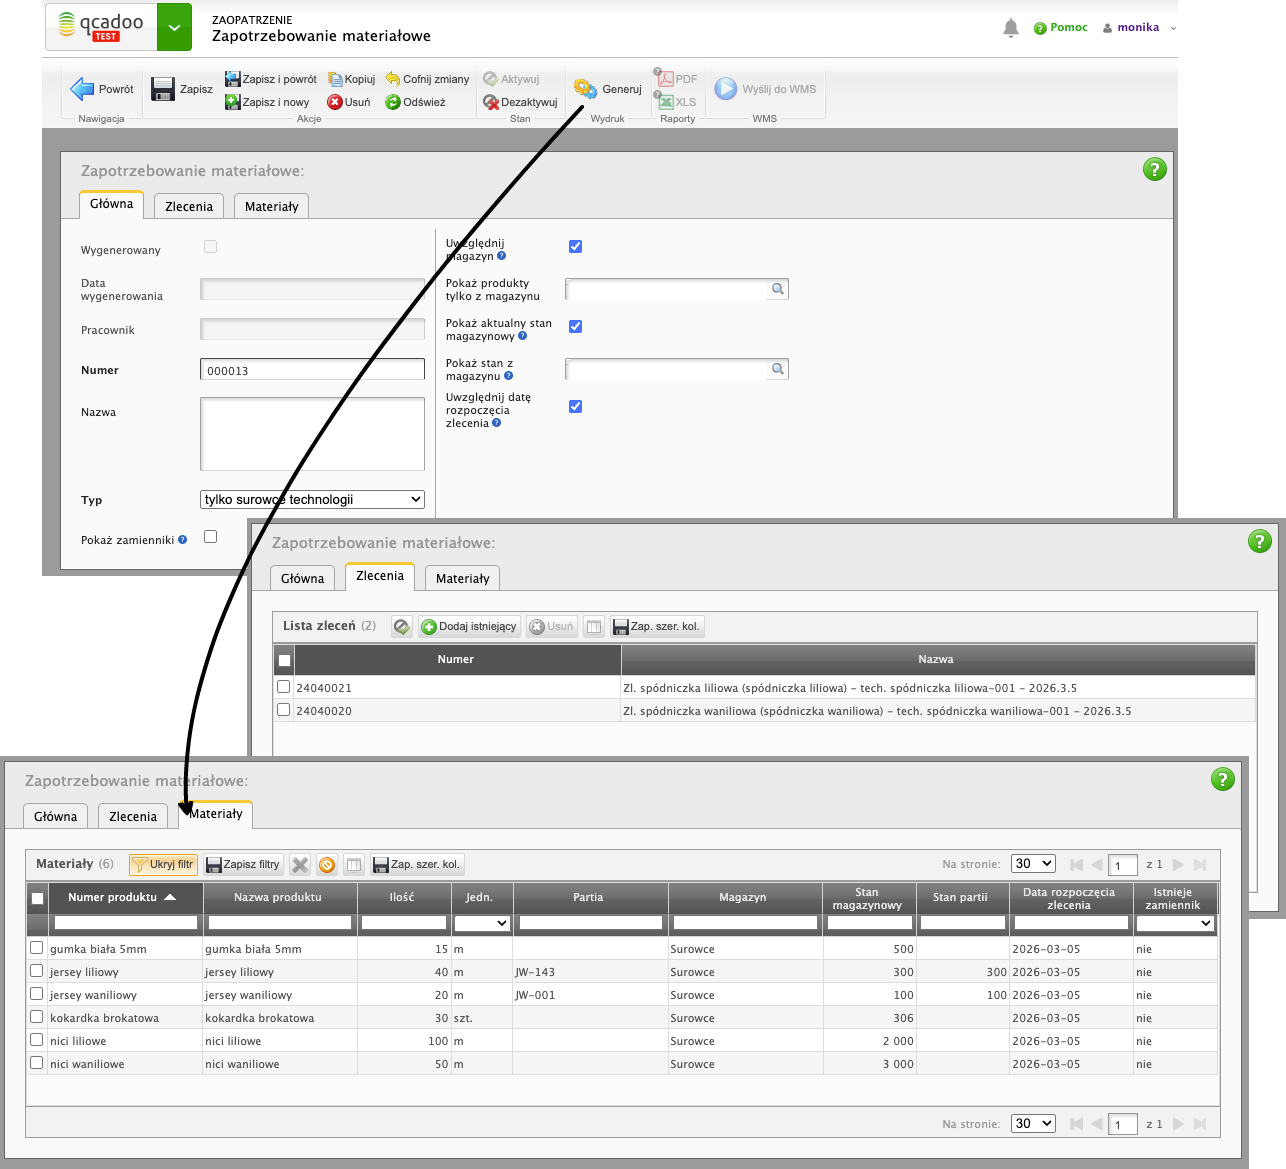Click the Cofnij zmiany undo icon
Screen dimensions: 1286x1169
click(x=393, y=79)
